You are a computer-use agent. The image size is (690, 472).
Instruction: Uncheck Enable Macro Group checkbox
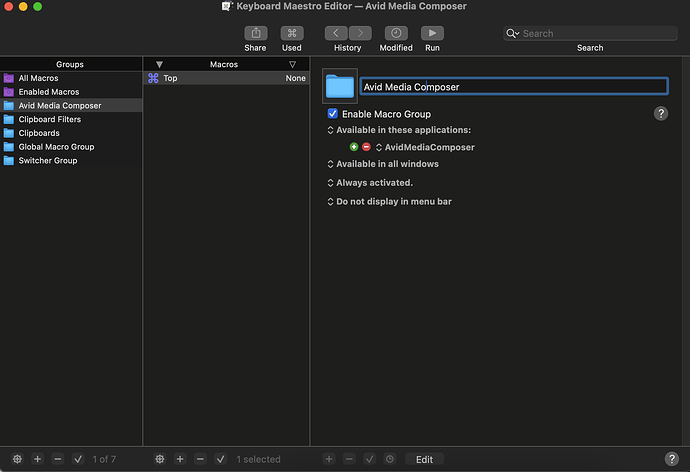333,113
